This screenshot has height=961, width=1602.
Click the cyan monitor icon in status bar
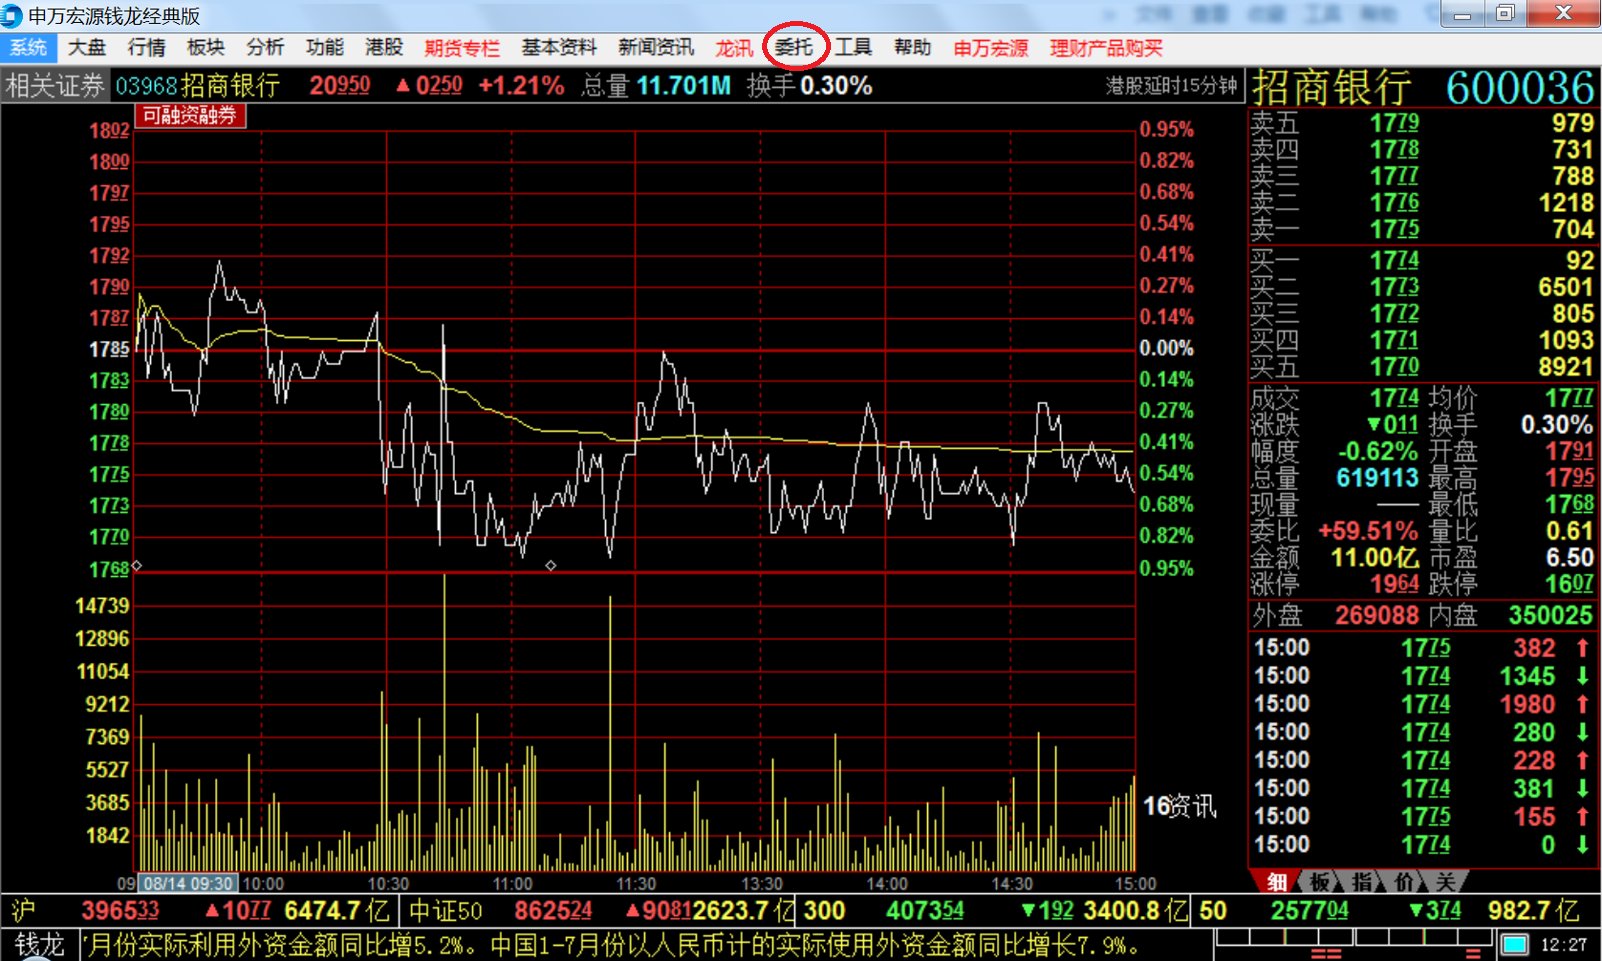(1515, 944)
